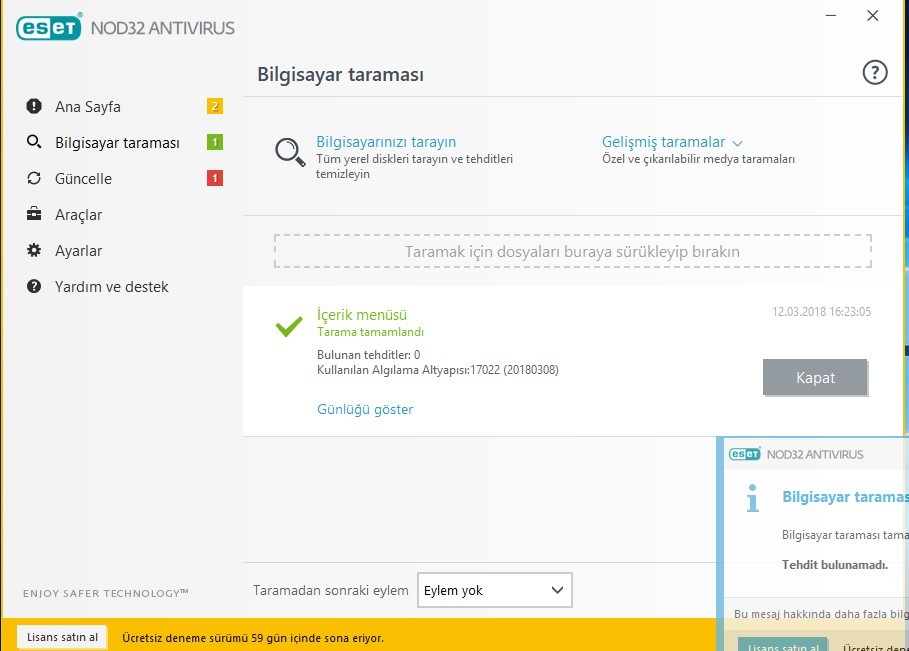
Task: Click the Araçlar toolbox icon
Action: (x=34, y=214)
